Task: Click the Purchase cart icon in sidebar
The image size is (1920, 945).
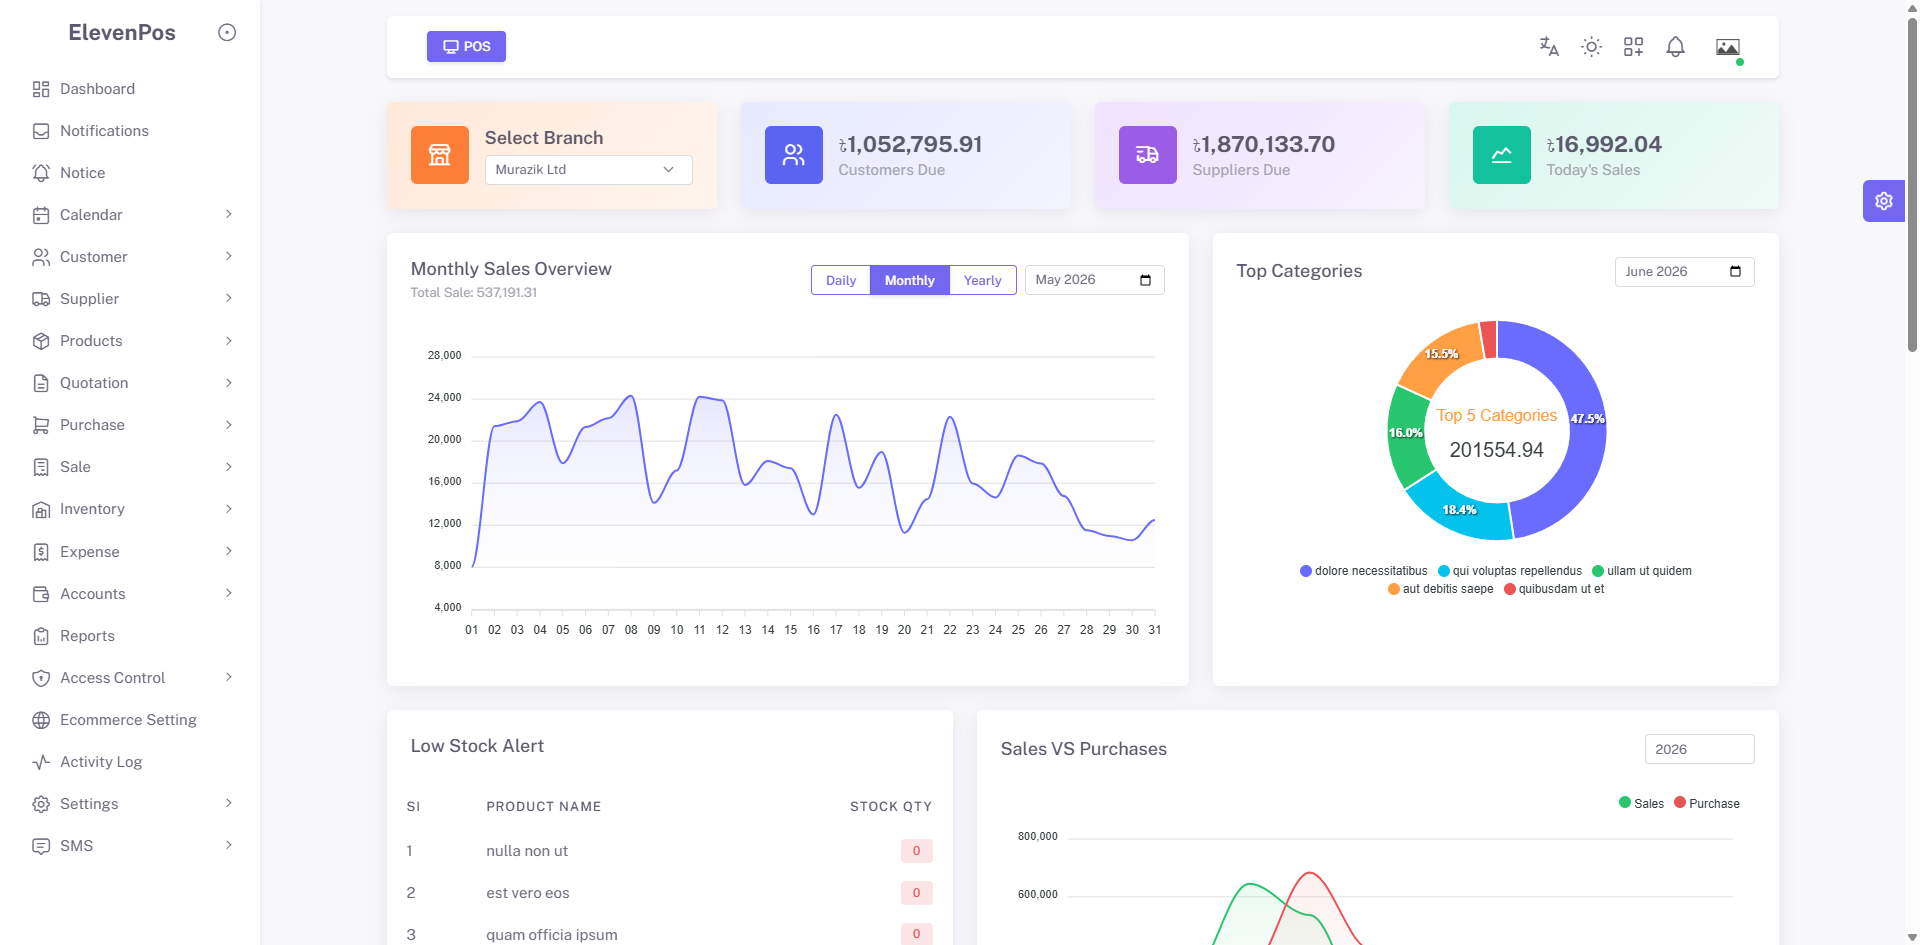Action: point(41,425)
